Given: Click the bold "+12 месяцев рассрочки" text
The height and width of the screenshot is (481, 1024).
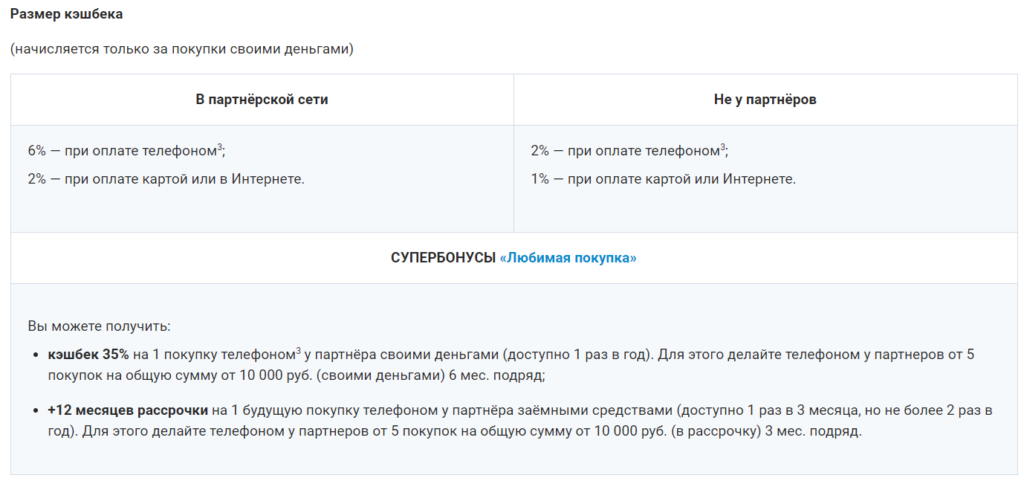Looking at the screenshot, I should 128,410.
